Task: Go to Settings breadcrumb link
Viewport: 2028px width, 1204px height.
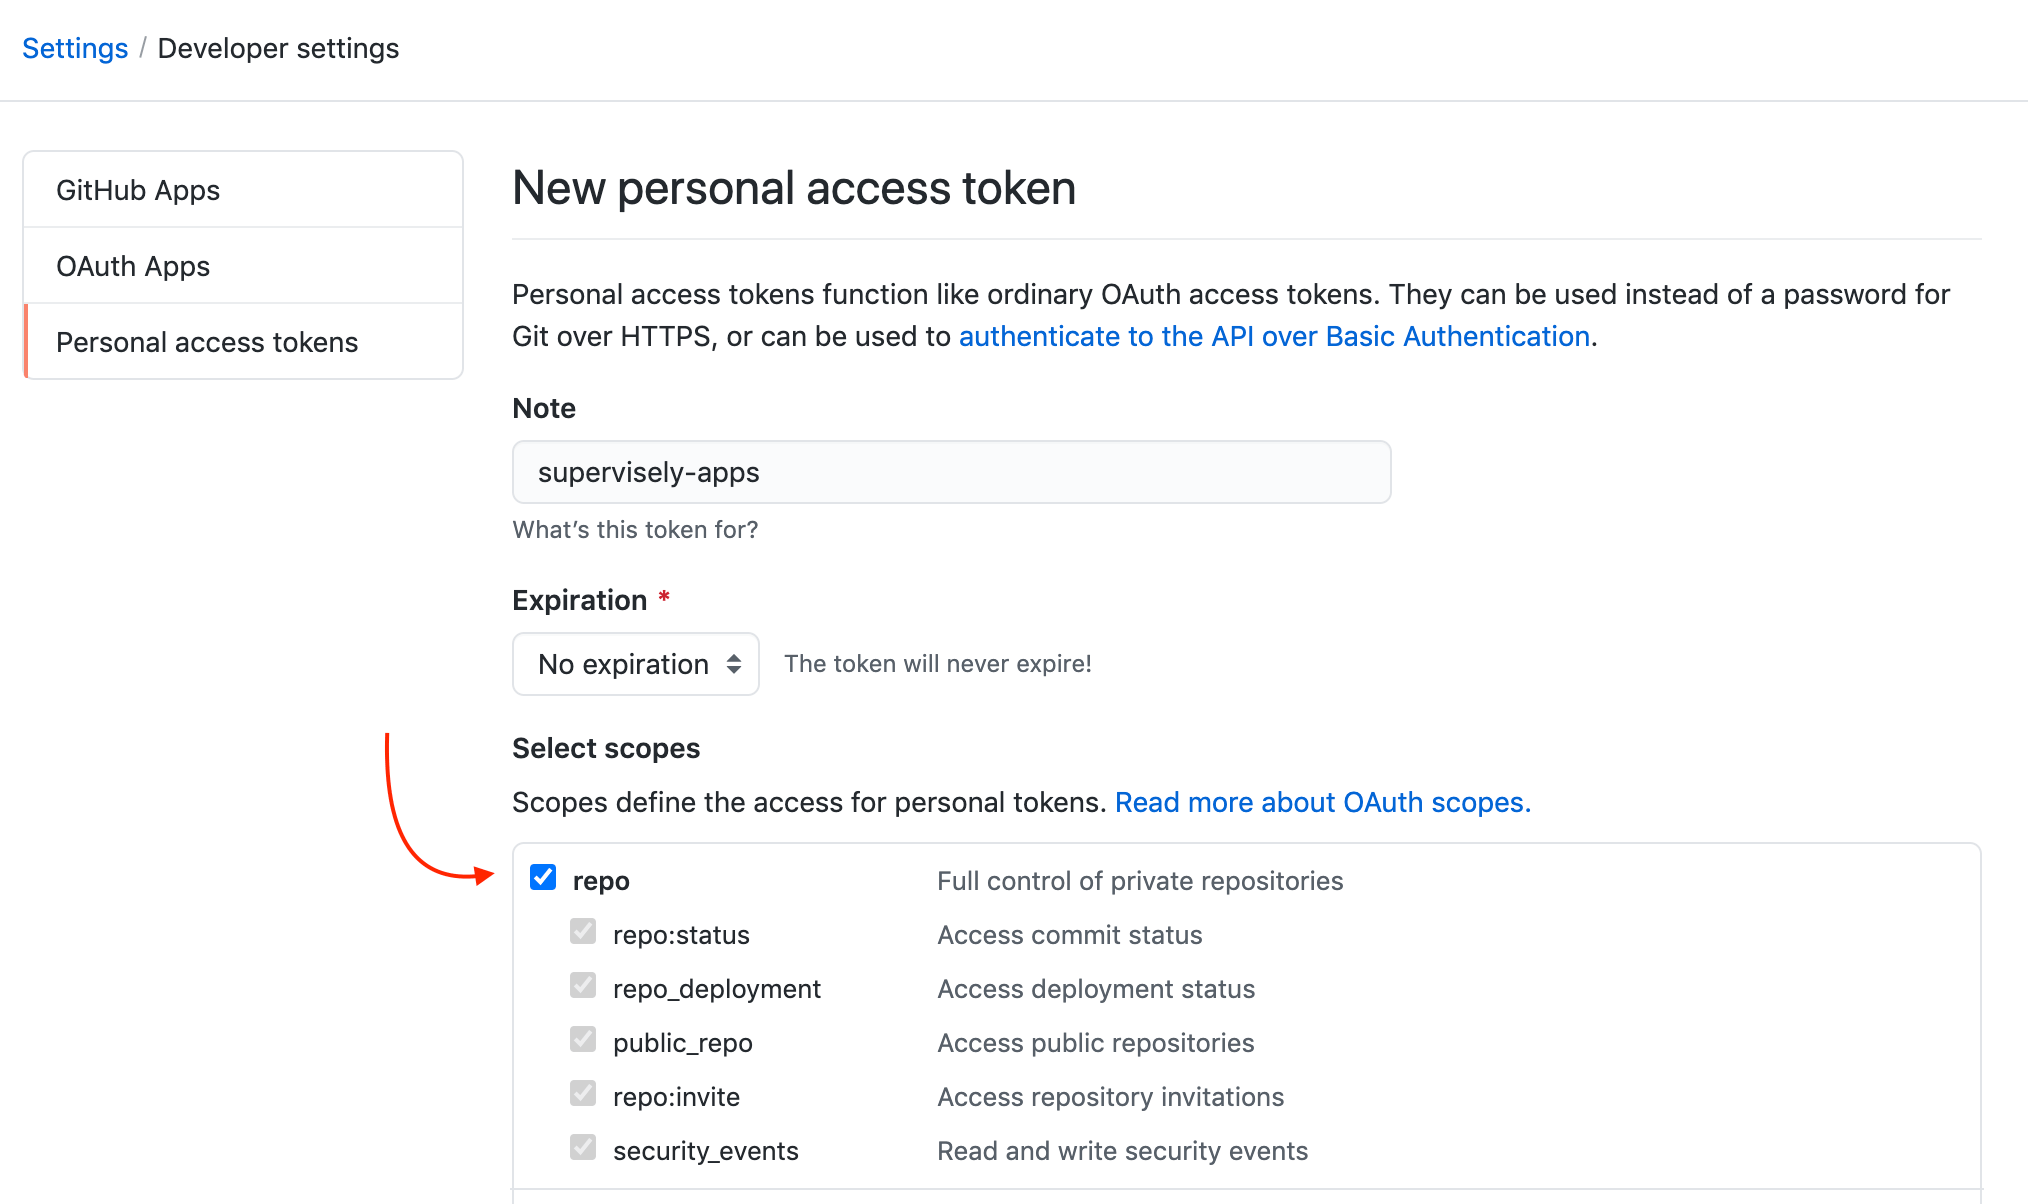Action: [75, 48]
